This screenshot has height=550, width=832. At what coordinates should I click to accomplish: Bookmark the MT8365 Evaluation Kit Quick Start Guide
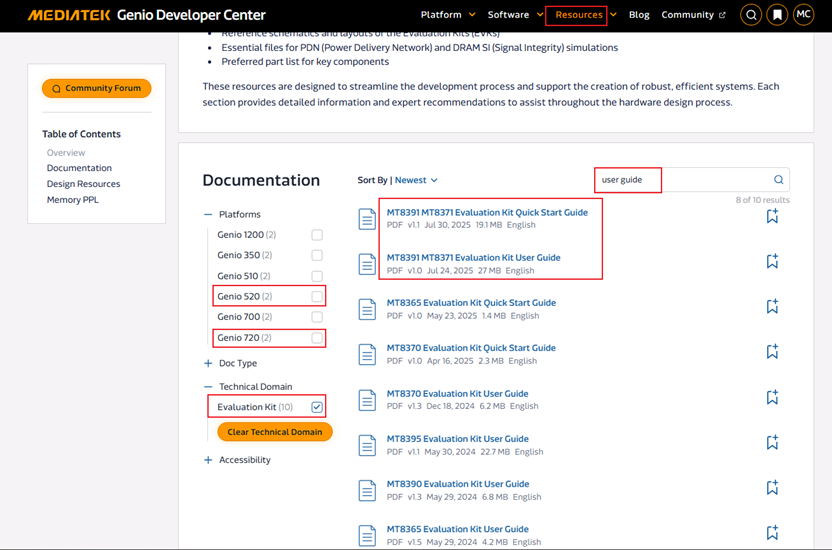coord(772,307)
